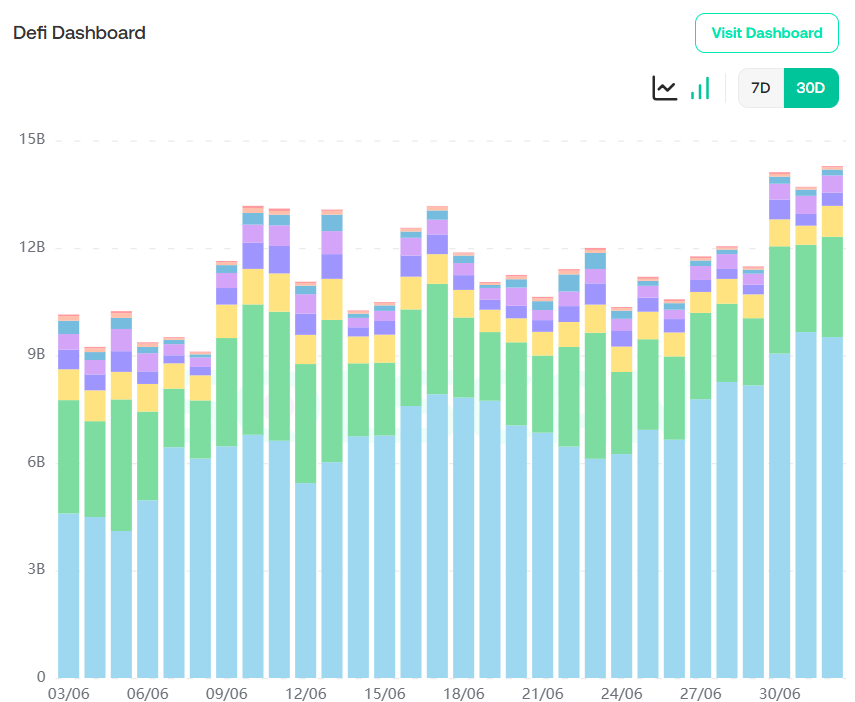Click the 06/06 x-axis date label
The width and height of the screenshot is (855, 702).
(x=147, y=693)
